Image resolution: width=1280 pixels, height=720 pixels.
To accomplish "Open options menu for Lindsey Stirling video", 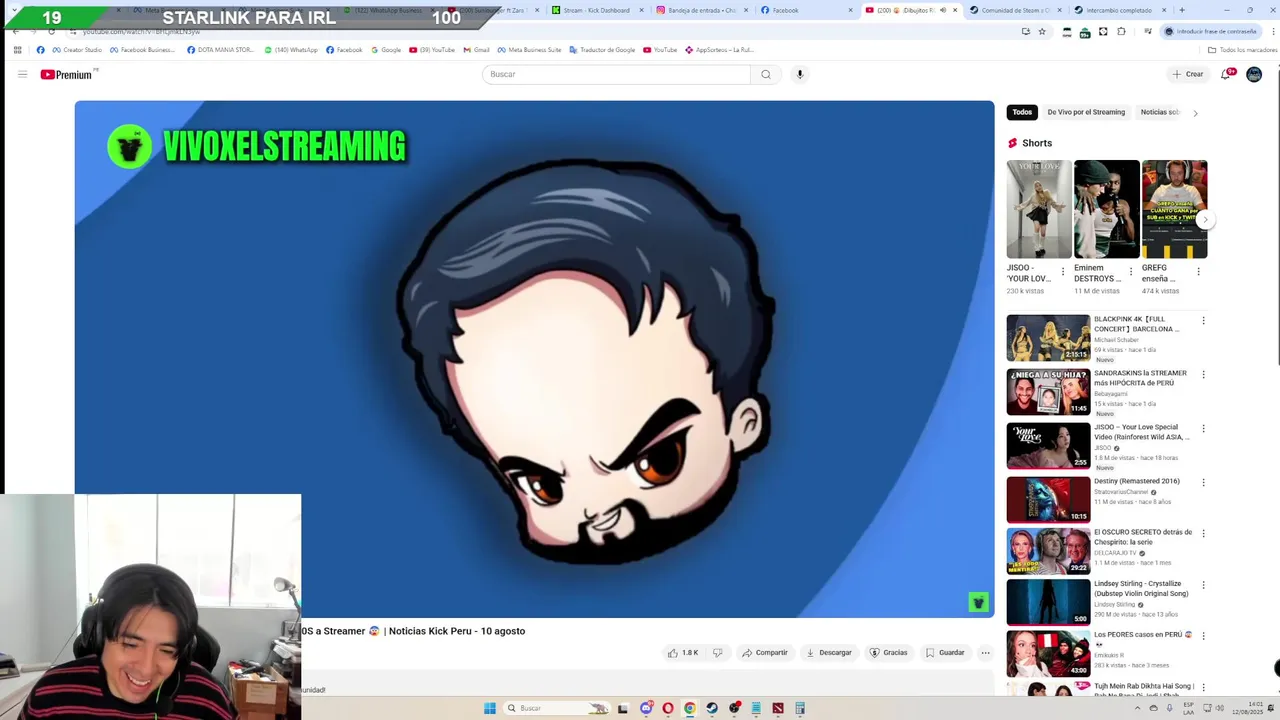I will pyautogui.click(x=1203, y=586).
